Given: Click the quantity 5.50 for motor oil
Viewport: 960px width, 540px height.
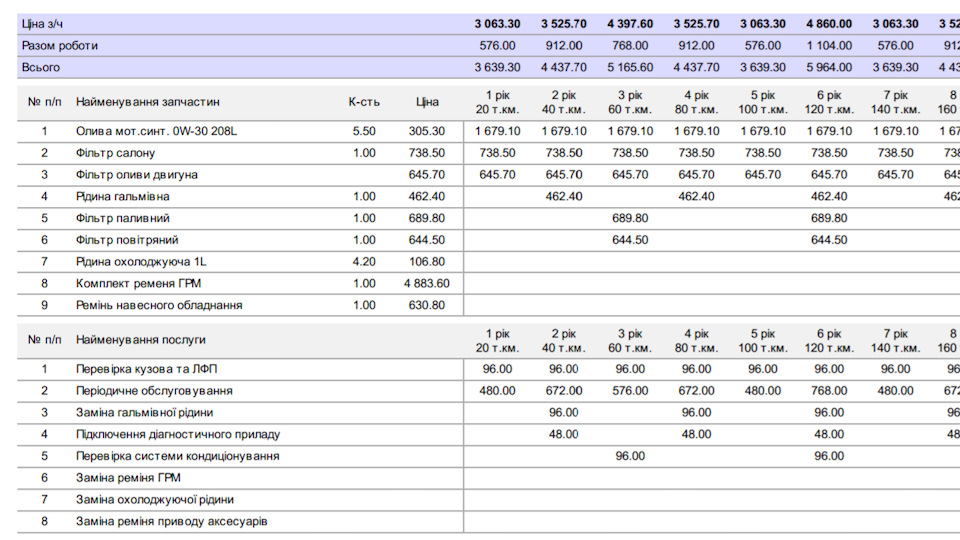Looking at the screenshot, I should [364, 131].
